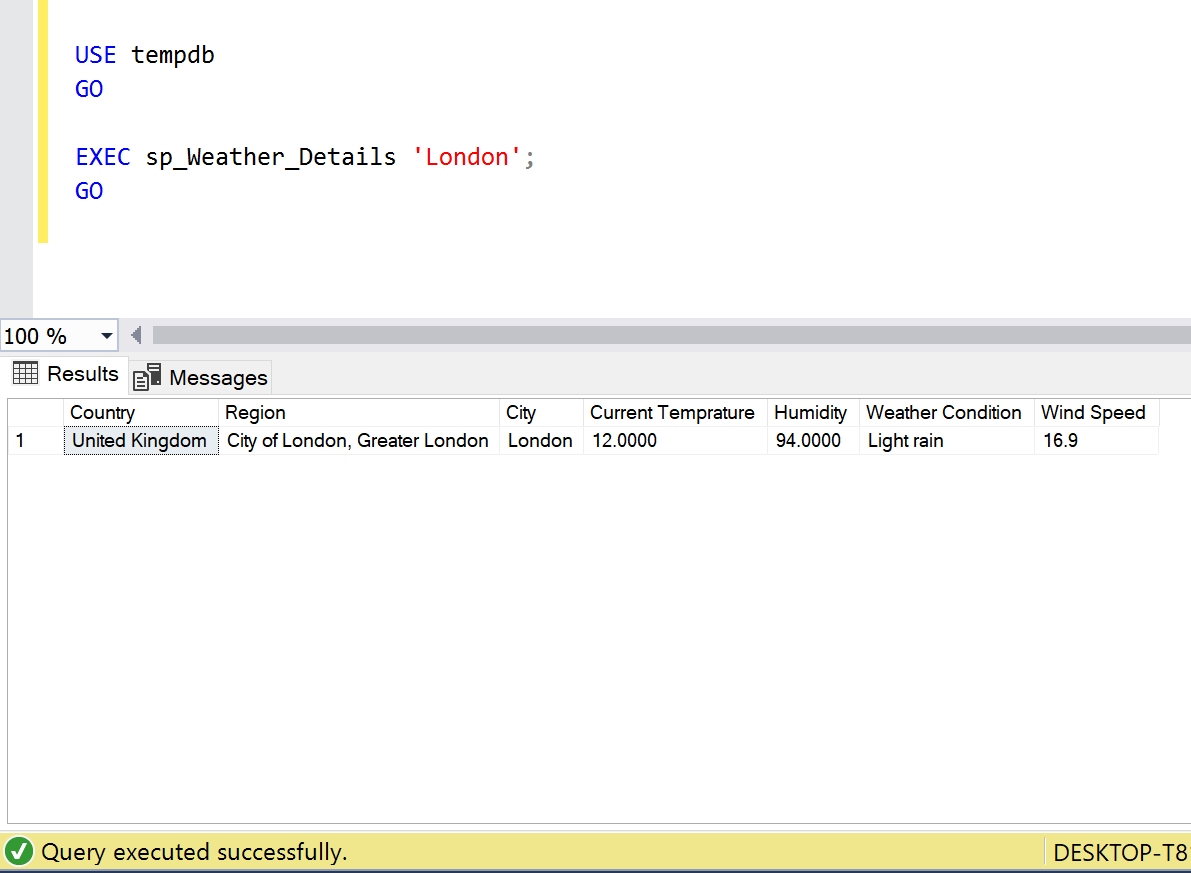Click the DESKTOP-T8 server name in status bar

pyautogui.click(x=1120, y=853)
